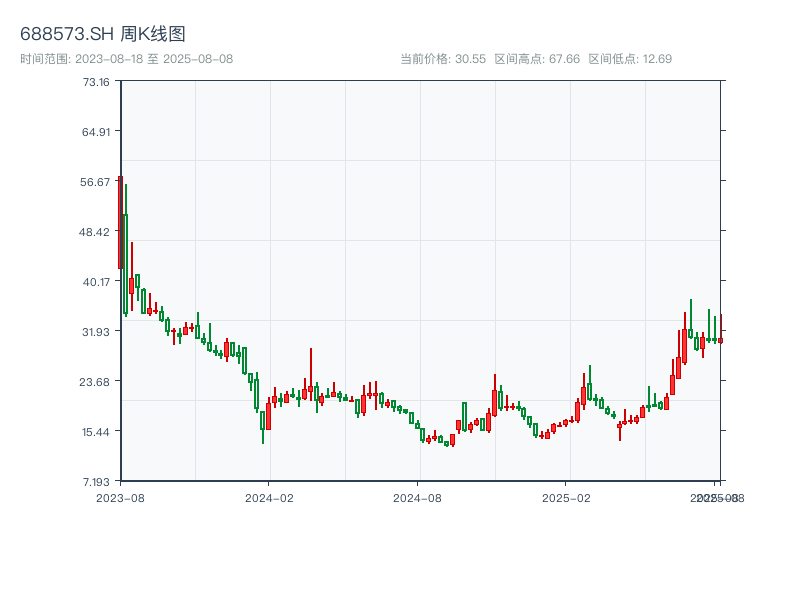Image resolution: width=800 pixels, height=600 pixels.
Task: Click the first tall red candlestick at 2023-08
Action: 120,222
